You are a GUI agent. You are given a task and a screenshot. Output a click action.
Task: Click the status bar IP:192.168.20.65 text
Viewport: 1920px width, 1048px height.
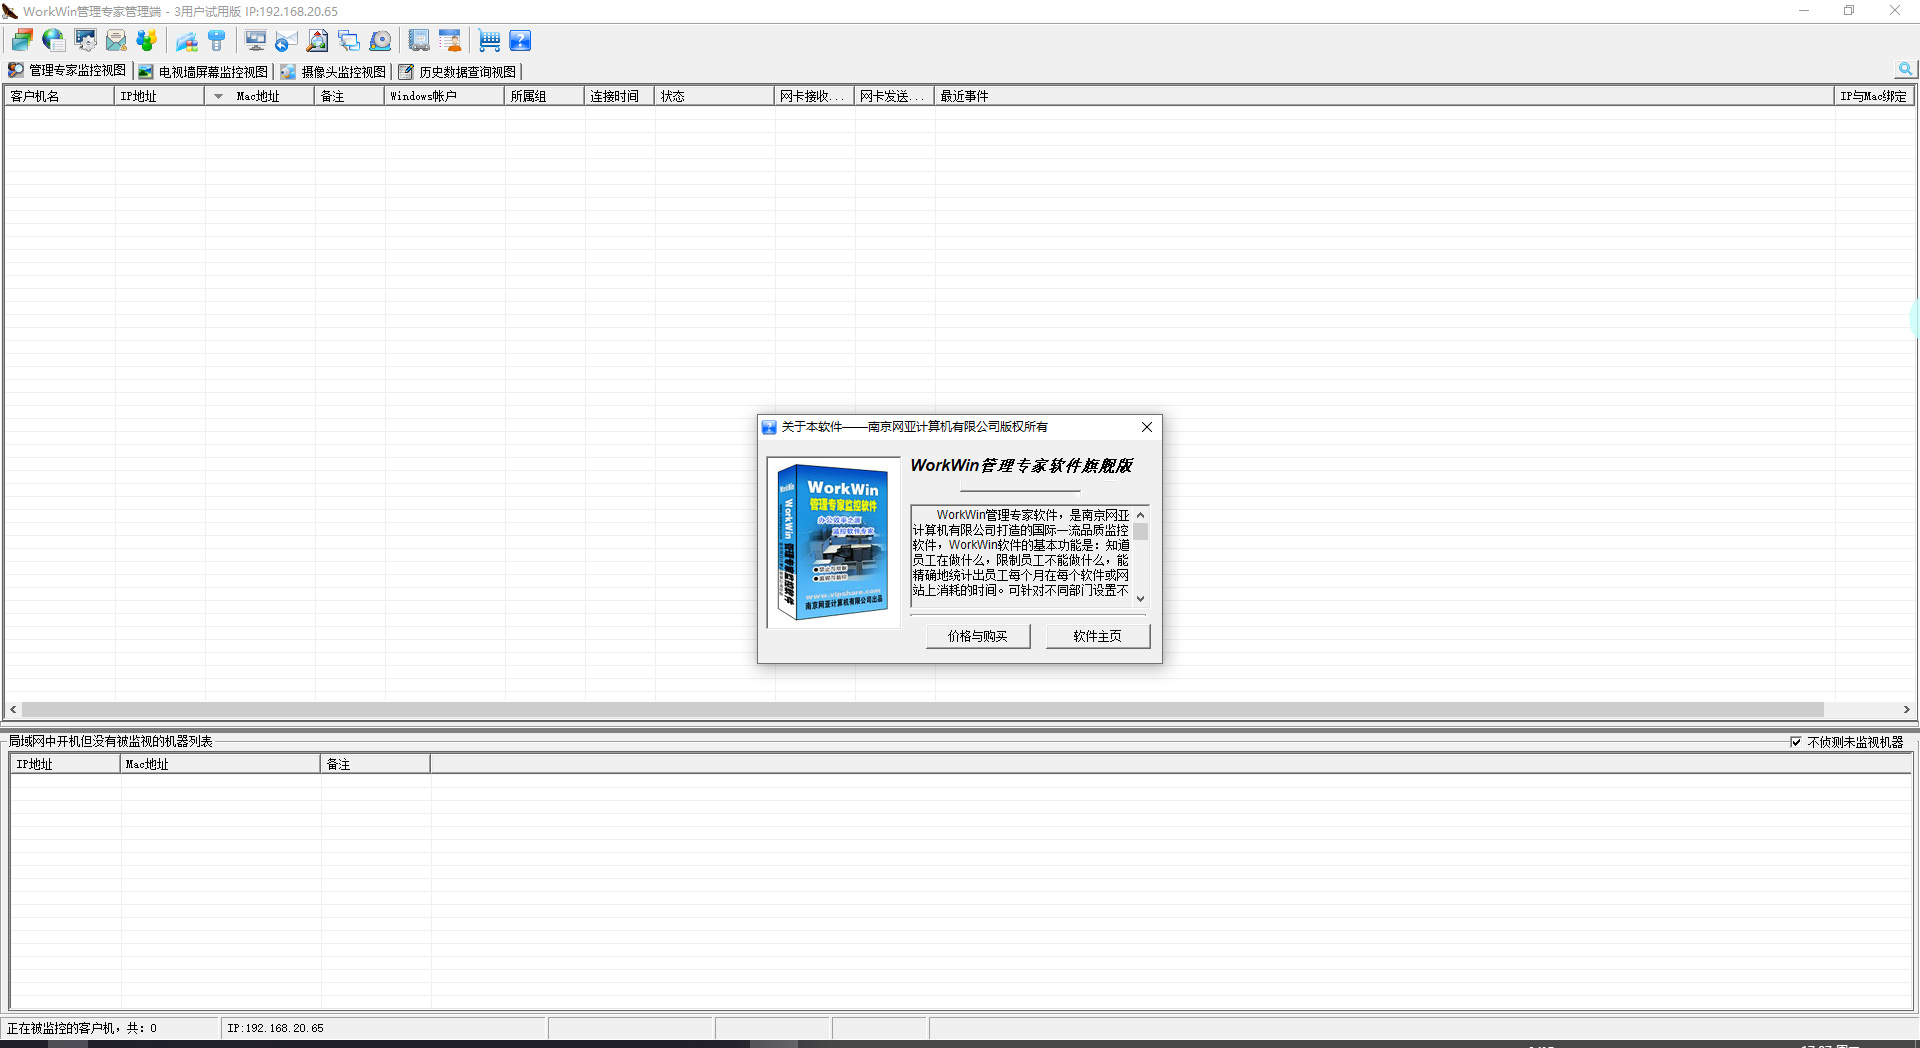click(x=275, y=1028)
